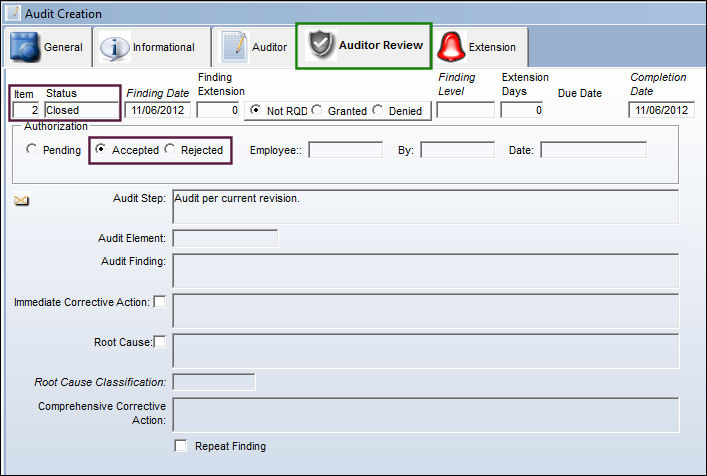The height and width of the screenshot is (476, 707).
Task: Select the Auditor Review tab
Action: [x=364, y=46]
